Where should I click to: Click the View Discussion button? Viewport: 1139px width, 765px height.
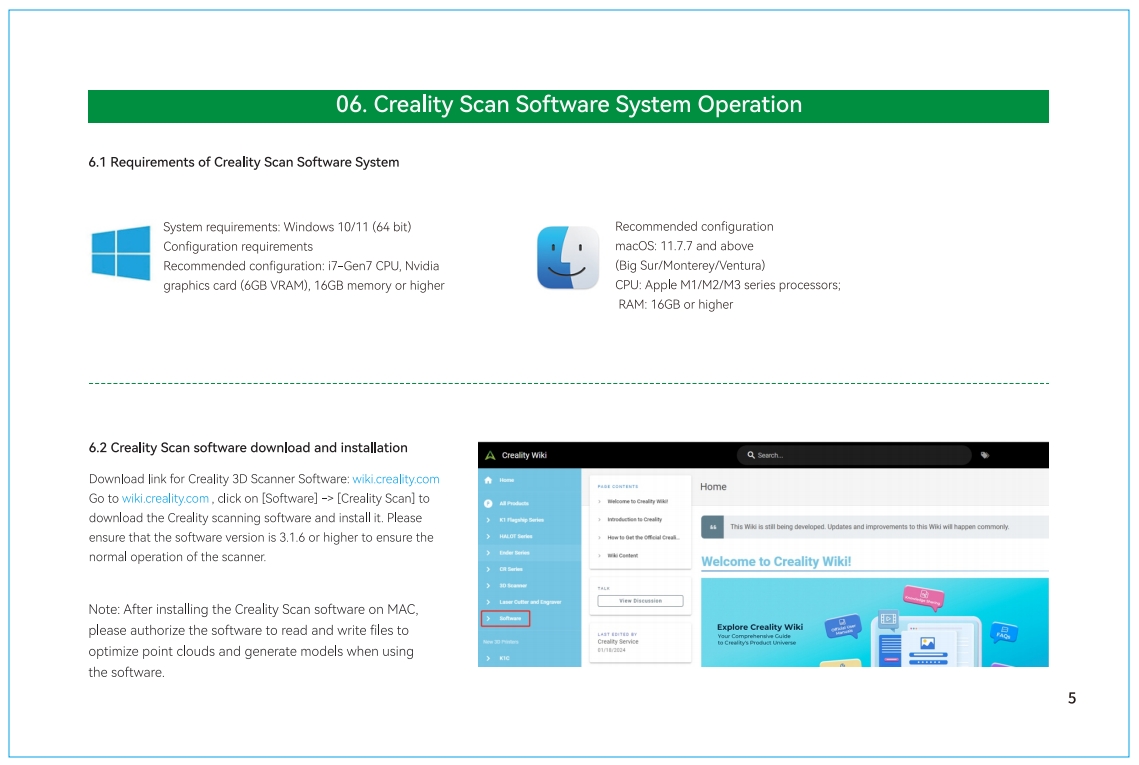point(640,601)
